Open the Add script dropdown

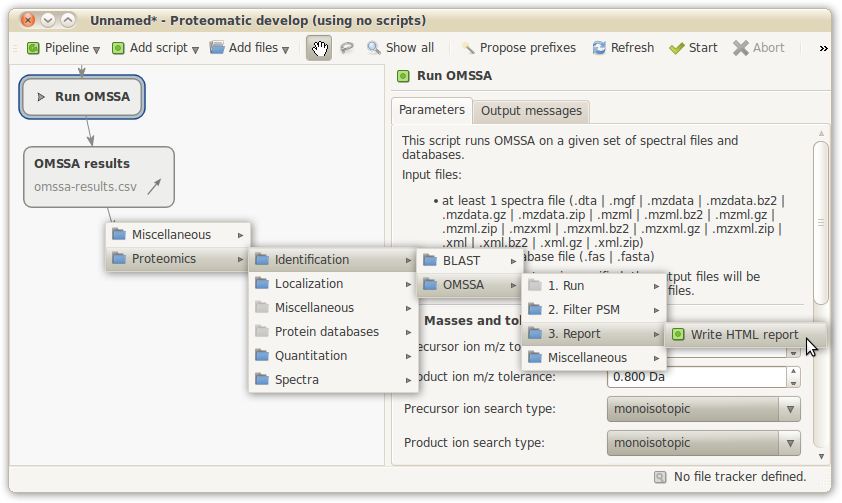point(155,48)
